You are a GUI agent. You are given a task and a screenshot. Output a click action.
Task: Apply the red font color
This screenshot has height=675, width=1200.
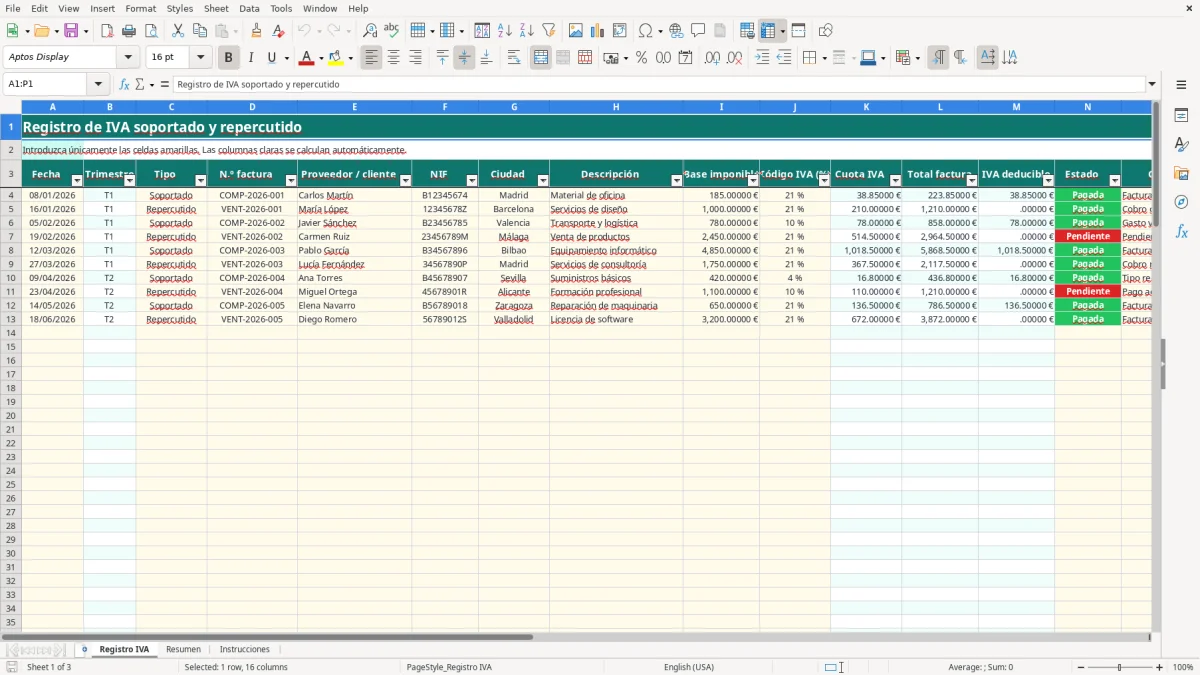307,58
